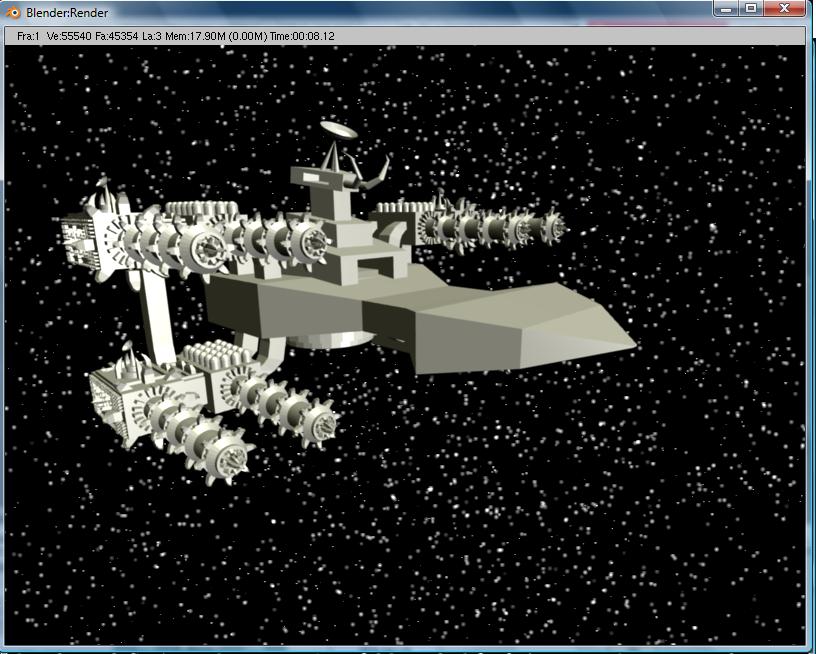The image size is (816, 654).
Task: Minimize the Blender:Render window
Action: (x=727, y=8)
